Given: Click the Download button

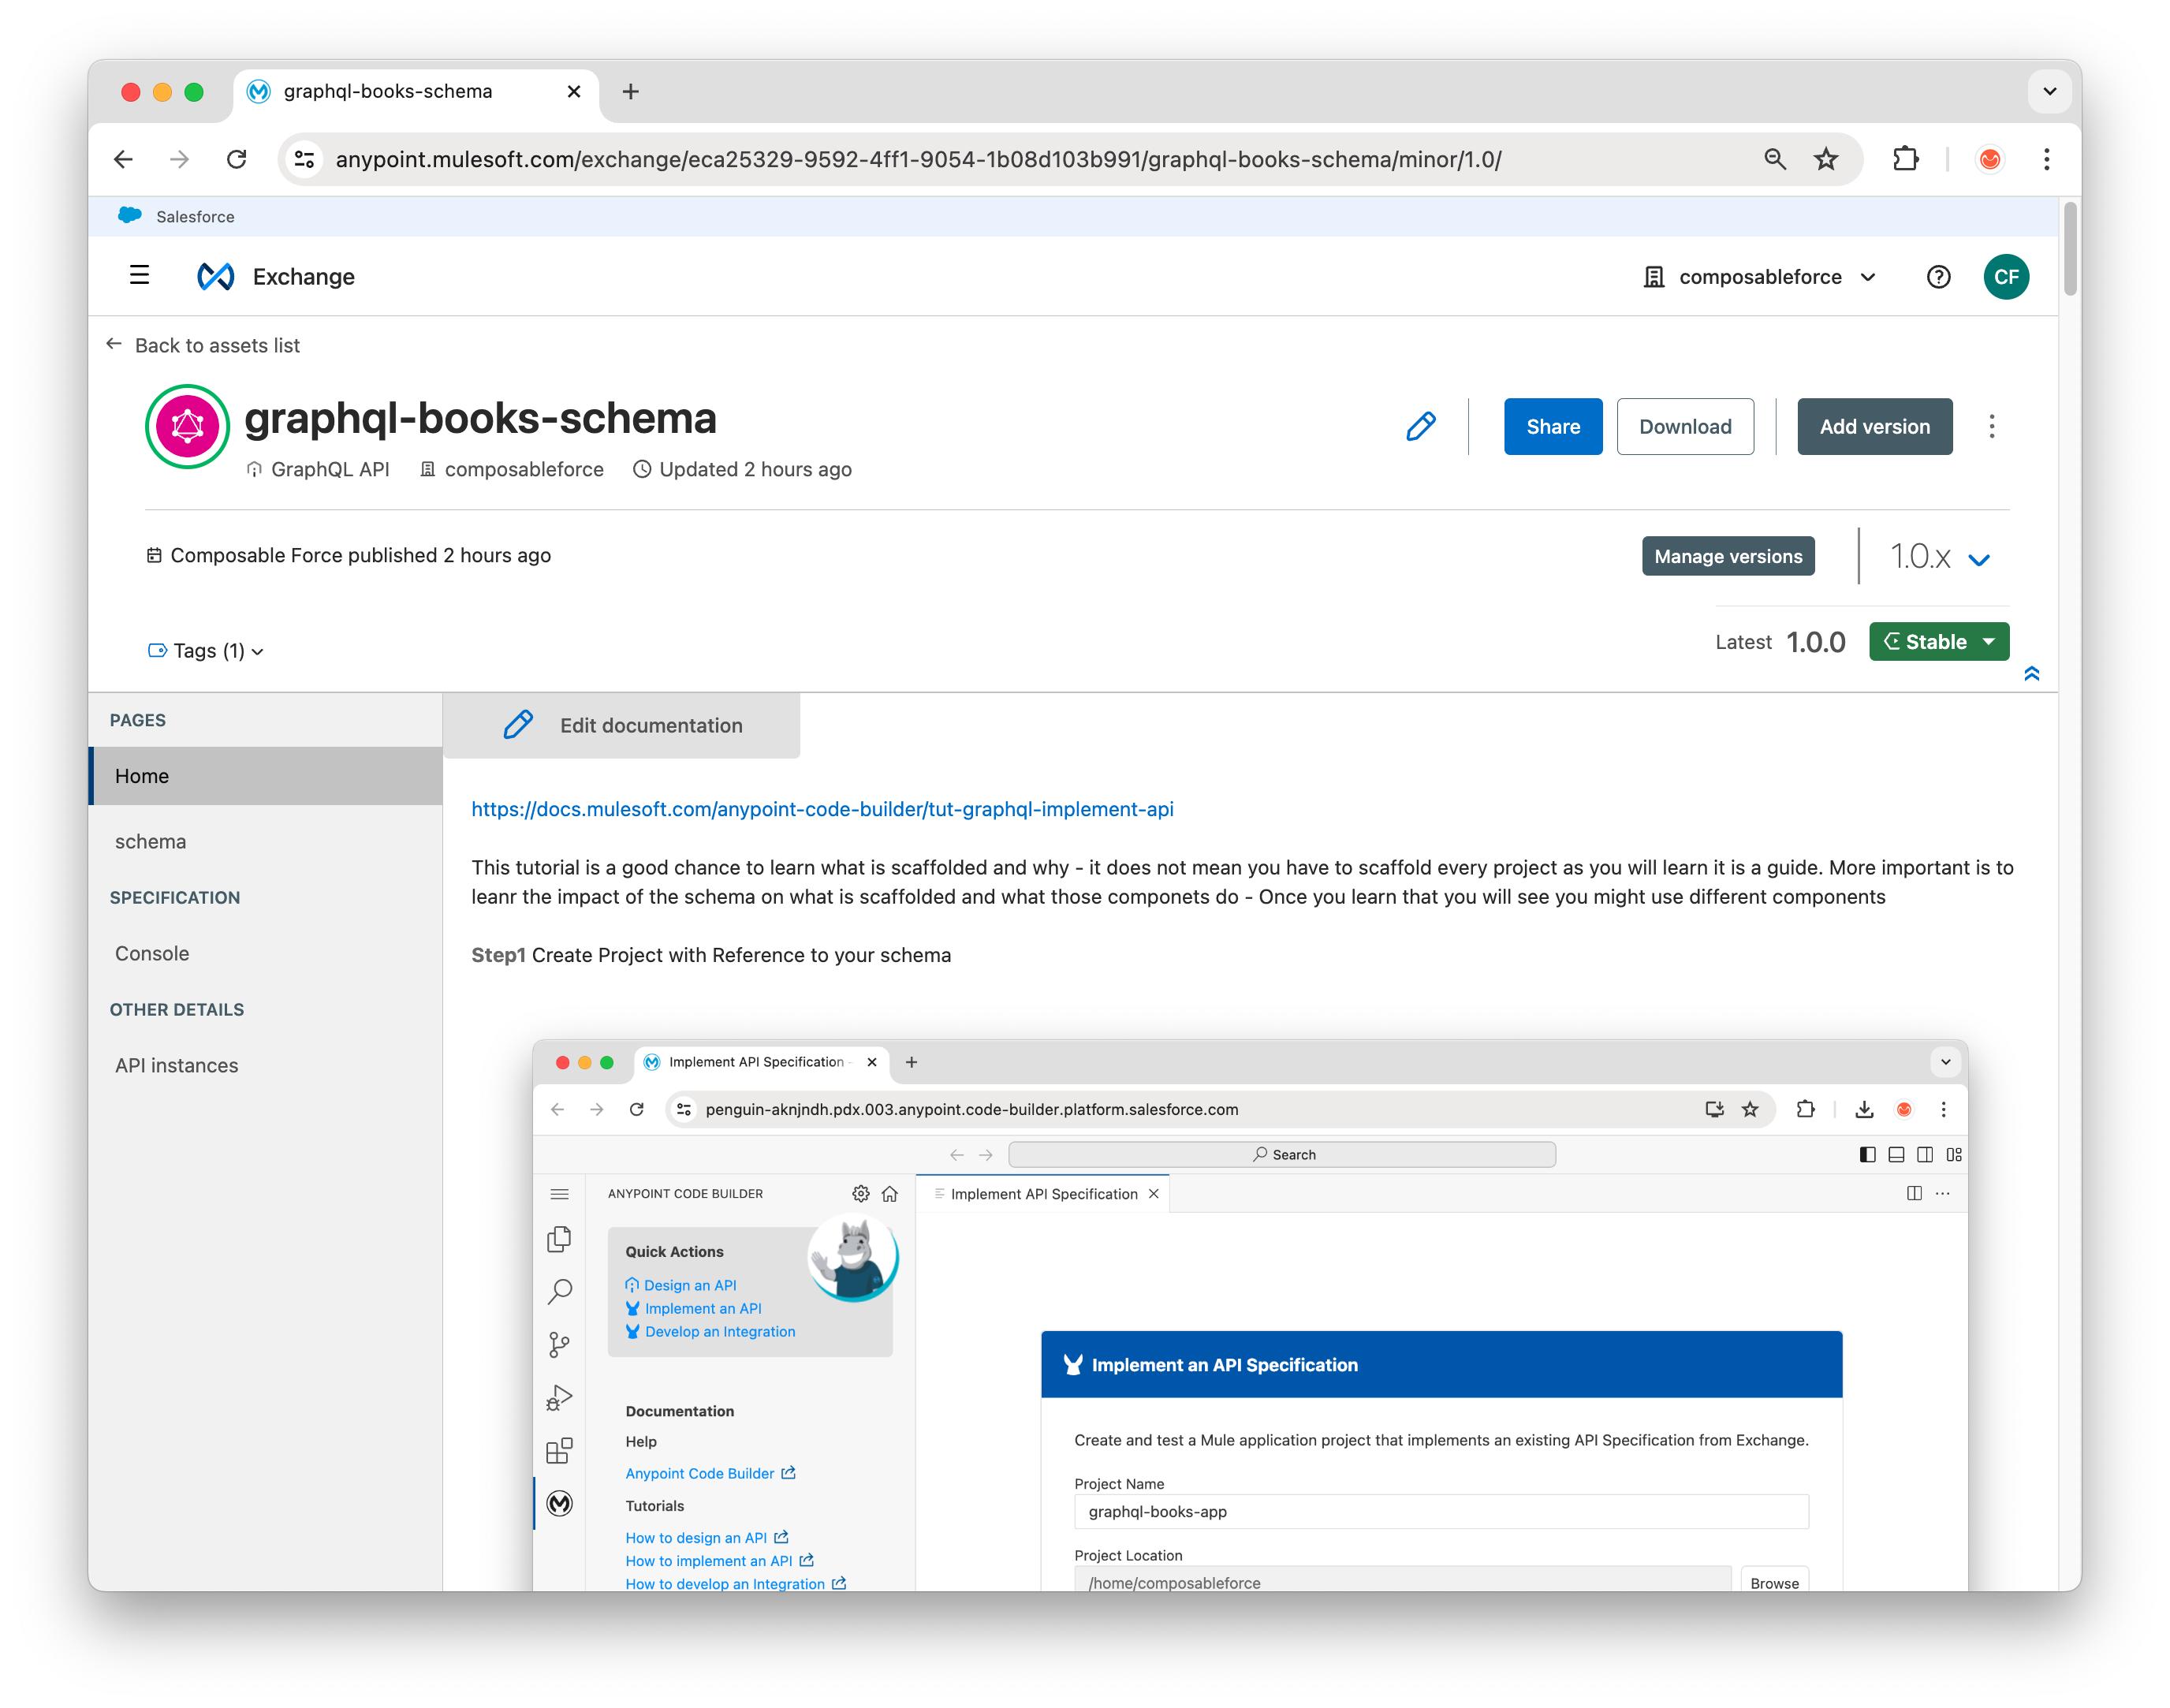Looking at the screenshot, I should tap(1684, 427).
